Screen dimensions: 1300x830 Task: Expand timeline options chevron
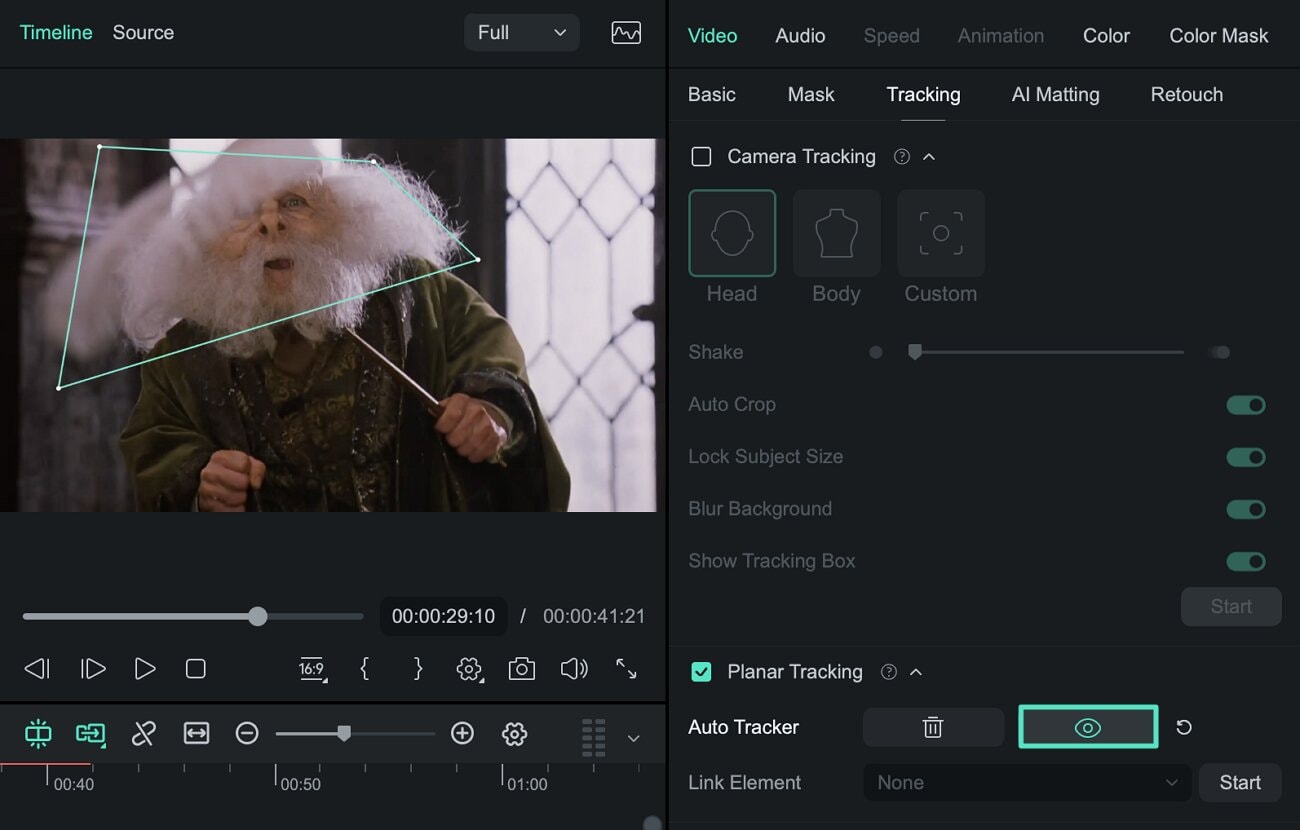tap(633, 738)
